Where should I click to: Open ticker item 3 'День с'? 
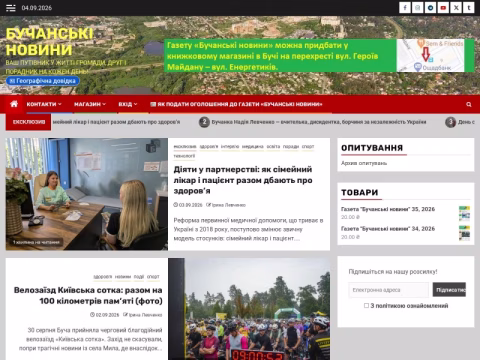tap(460, 122)
